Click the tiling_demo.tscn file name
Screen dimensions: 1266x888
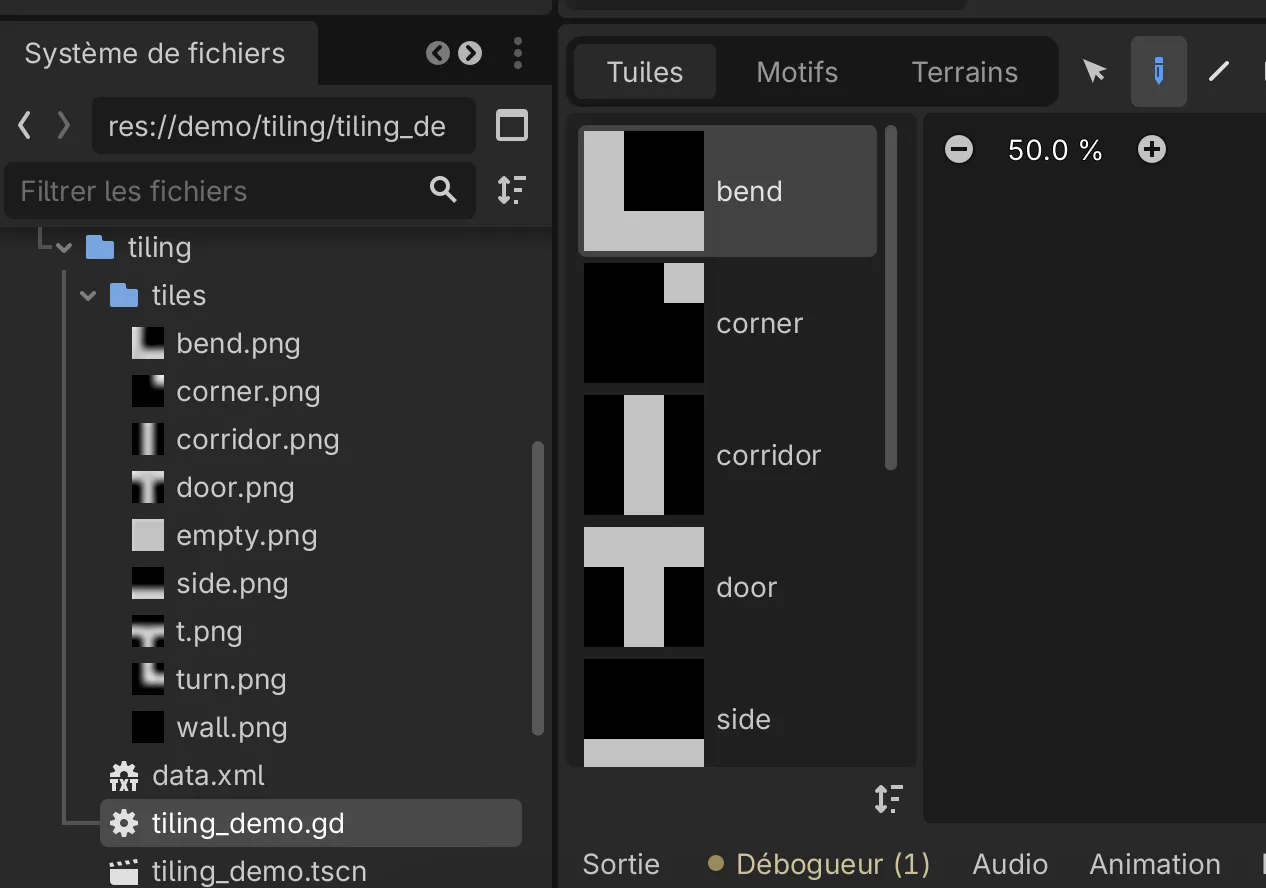pyautogui.click(x=259, y=871)
